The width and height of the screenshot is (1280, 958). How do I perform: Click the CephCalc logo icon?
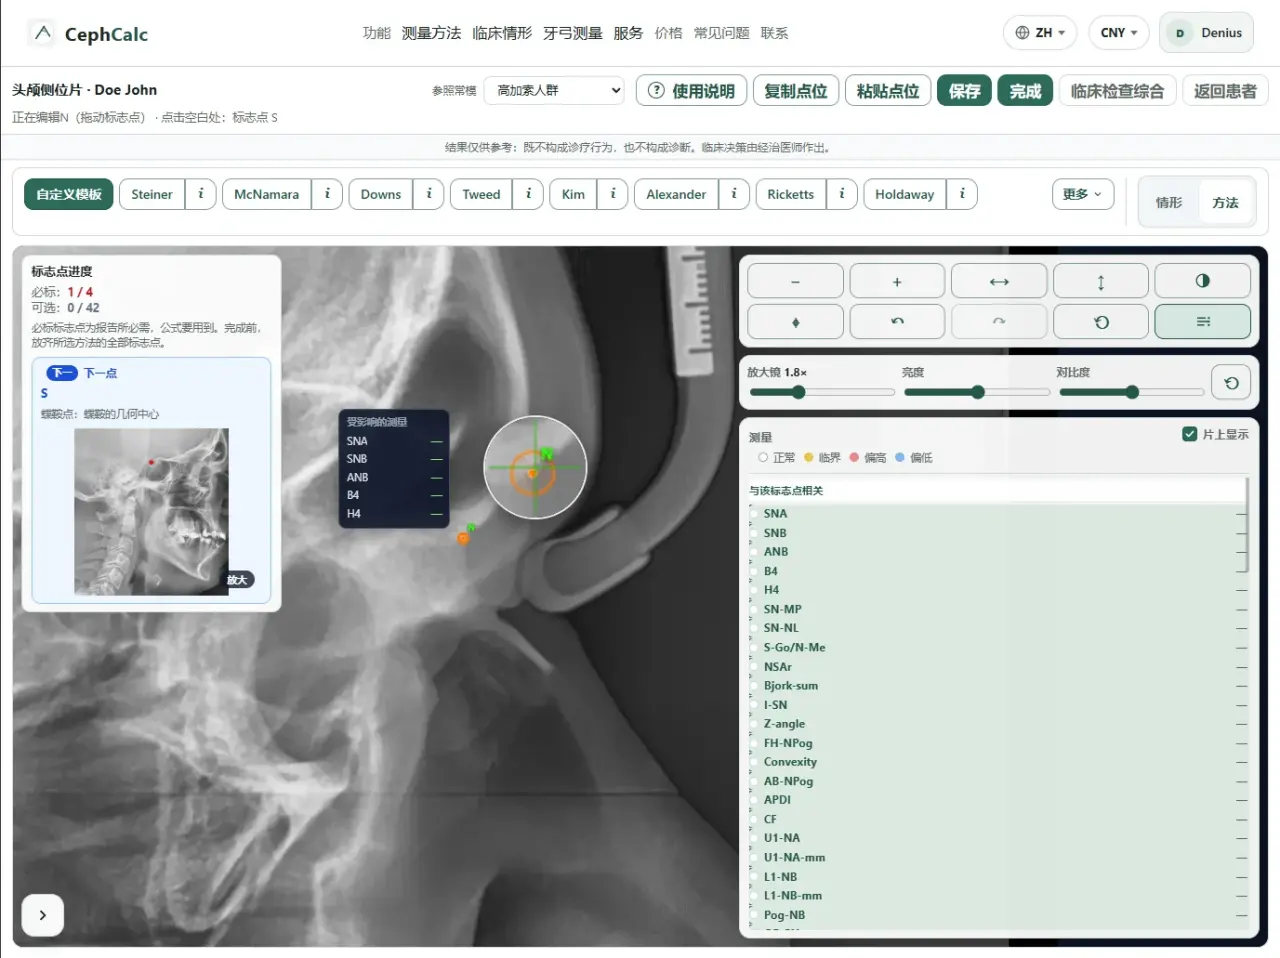(42, 33)
